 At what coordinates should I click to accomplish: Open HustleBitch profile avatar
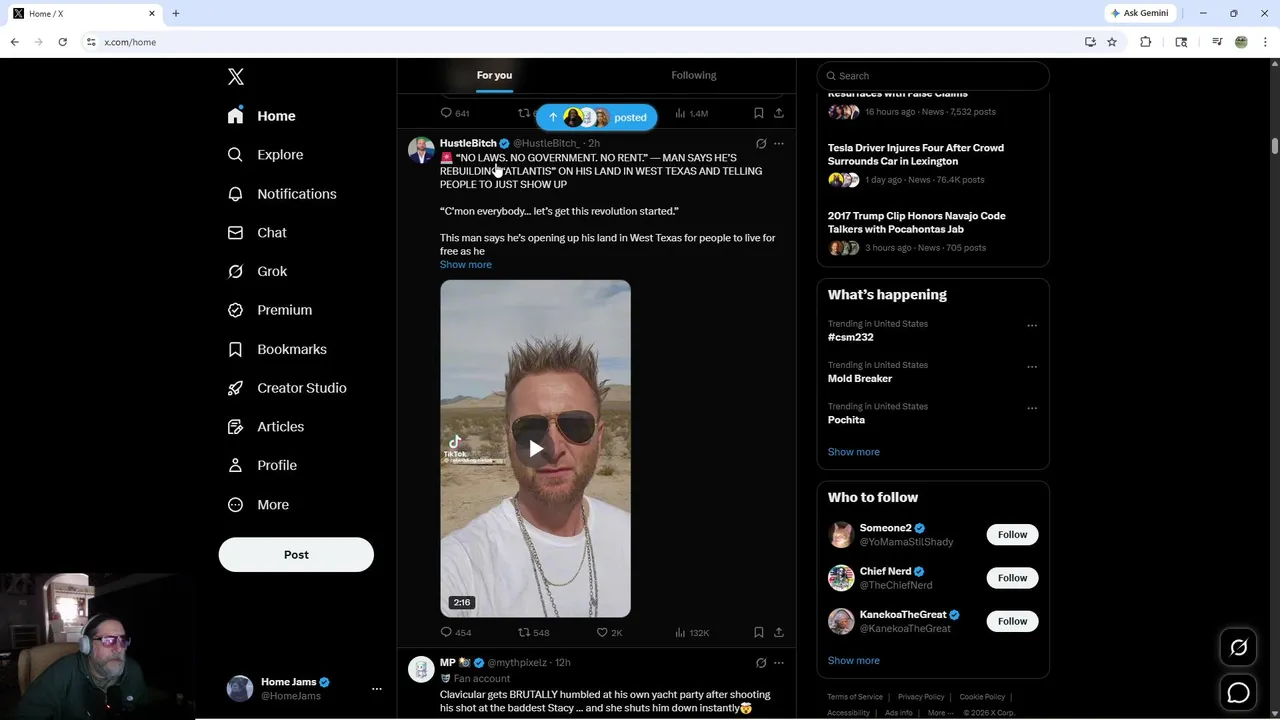[421, 151]
